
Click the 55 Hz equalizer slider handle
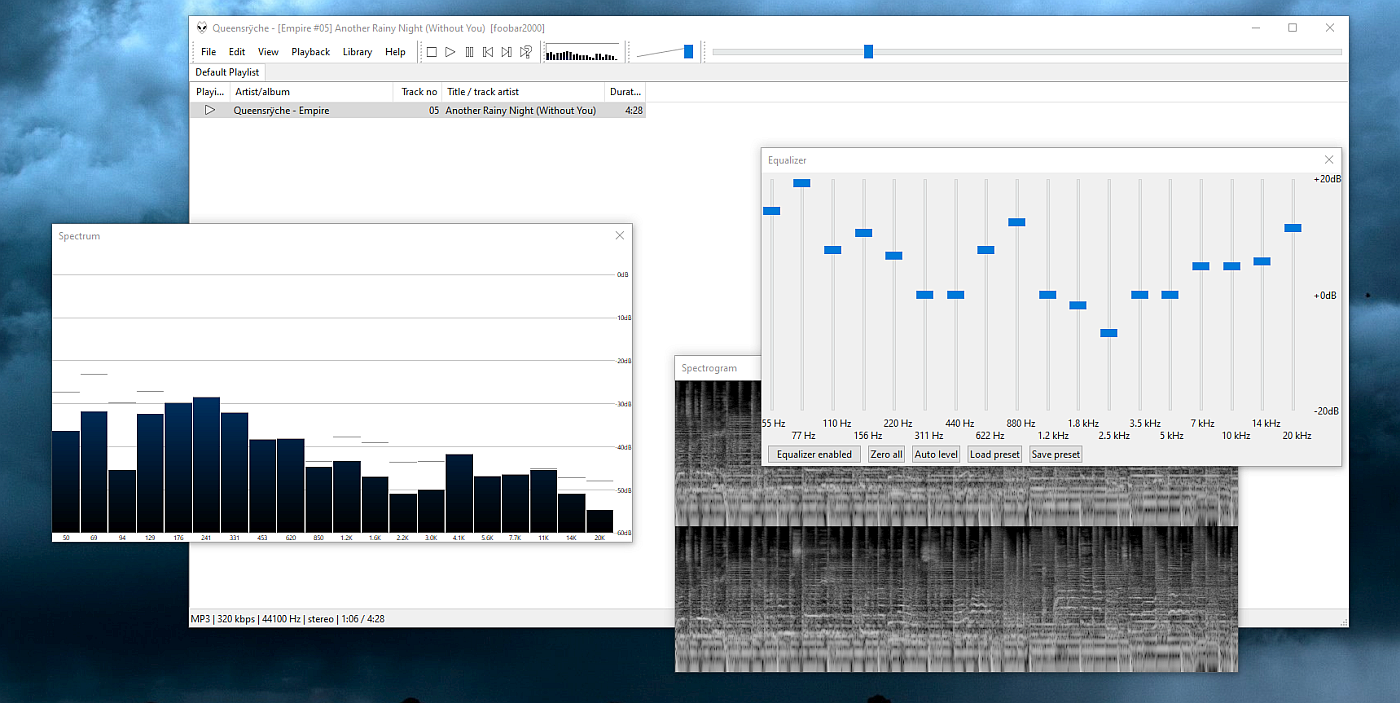[771, 211]
